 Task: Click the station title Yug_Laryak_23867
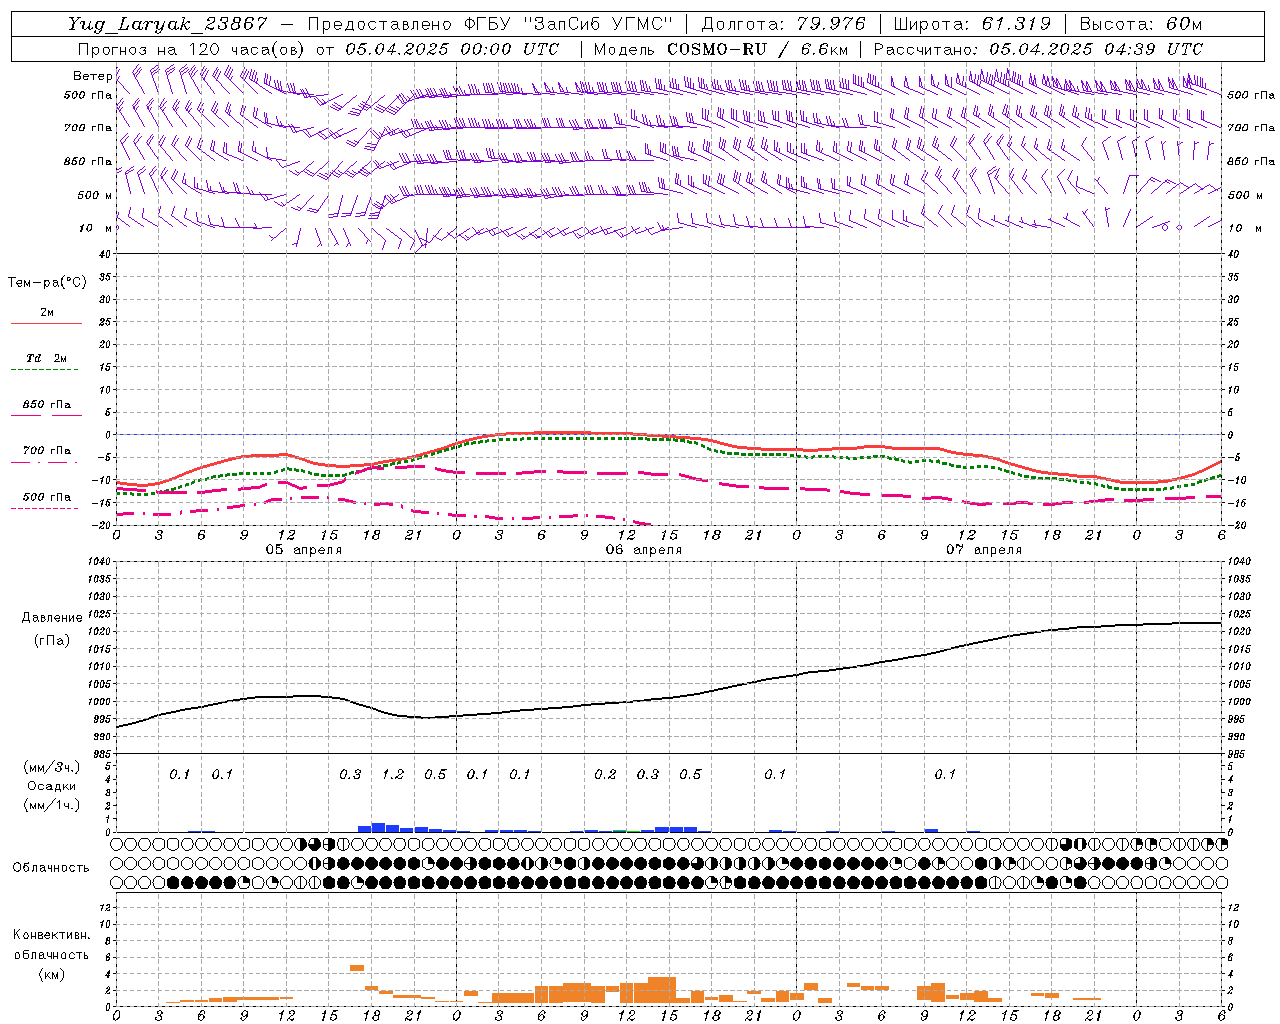click(x=168, y=24)
